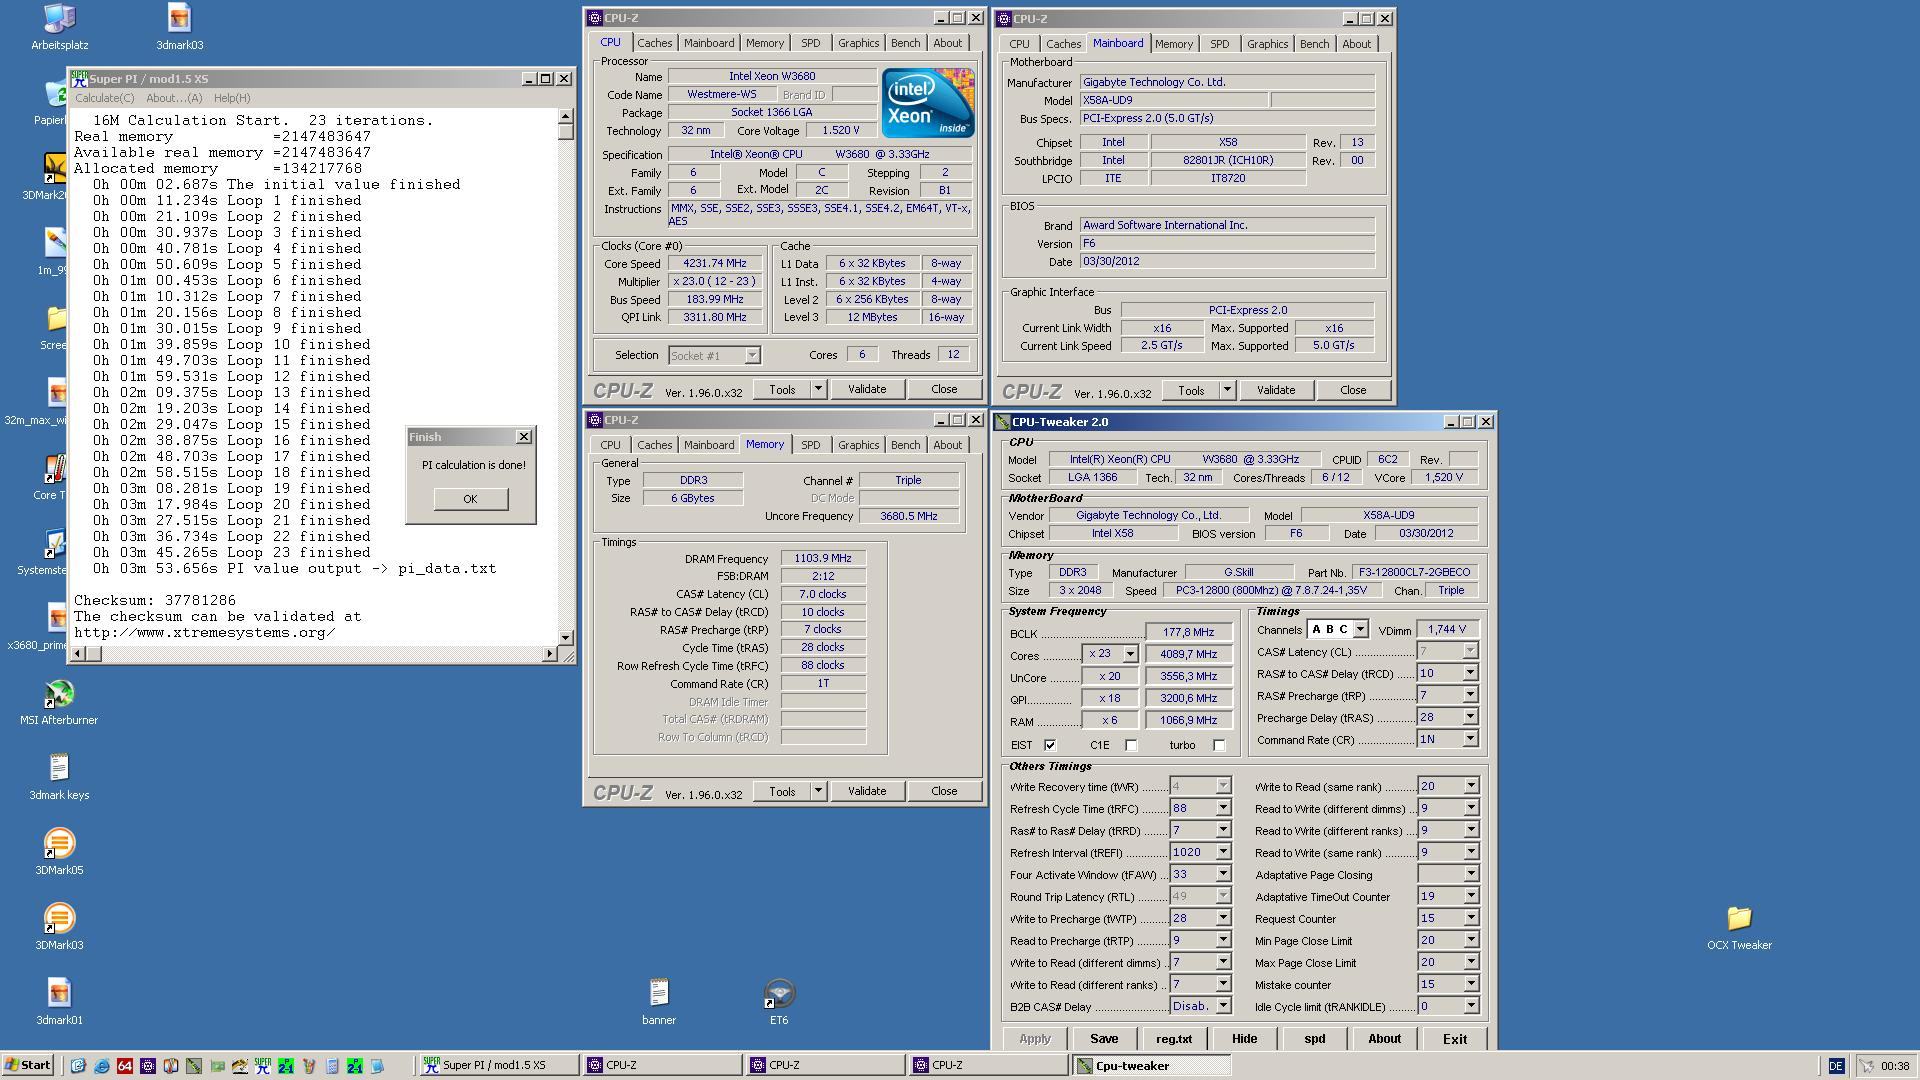Click Save button in CPU-Tweaker
This screenshot has width=1920, height=1080.
point(1104,1039)
